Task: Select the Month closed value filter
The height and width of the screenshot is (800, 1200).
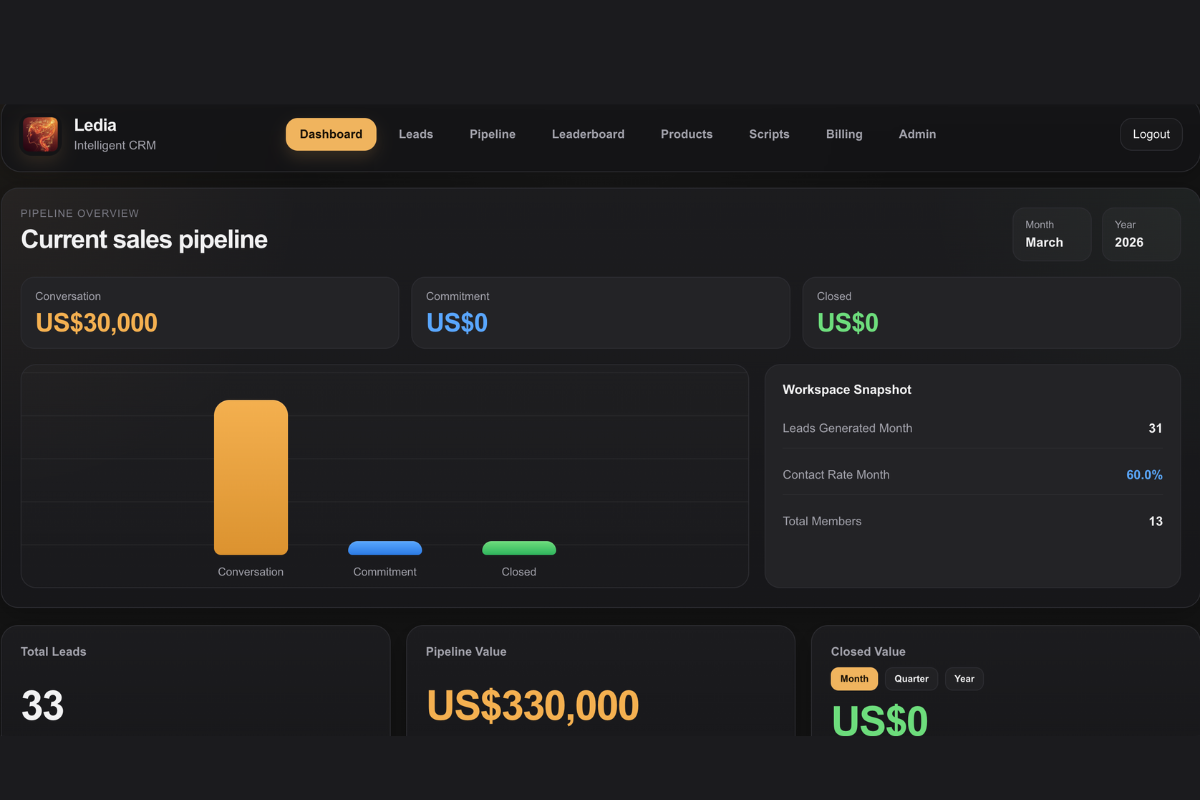Action: click(854, 679)
